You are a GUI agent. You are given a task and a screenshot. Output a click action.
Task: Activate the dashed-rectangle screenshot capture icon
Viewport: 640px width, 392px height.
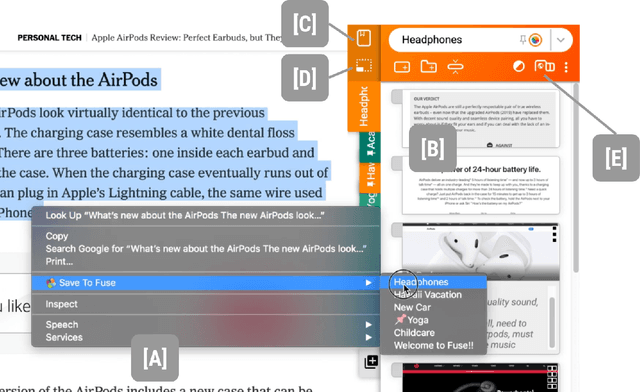364,65
